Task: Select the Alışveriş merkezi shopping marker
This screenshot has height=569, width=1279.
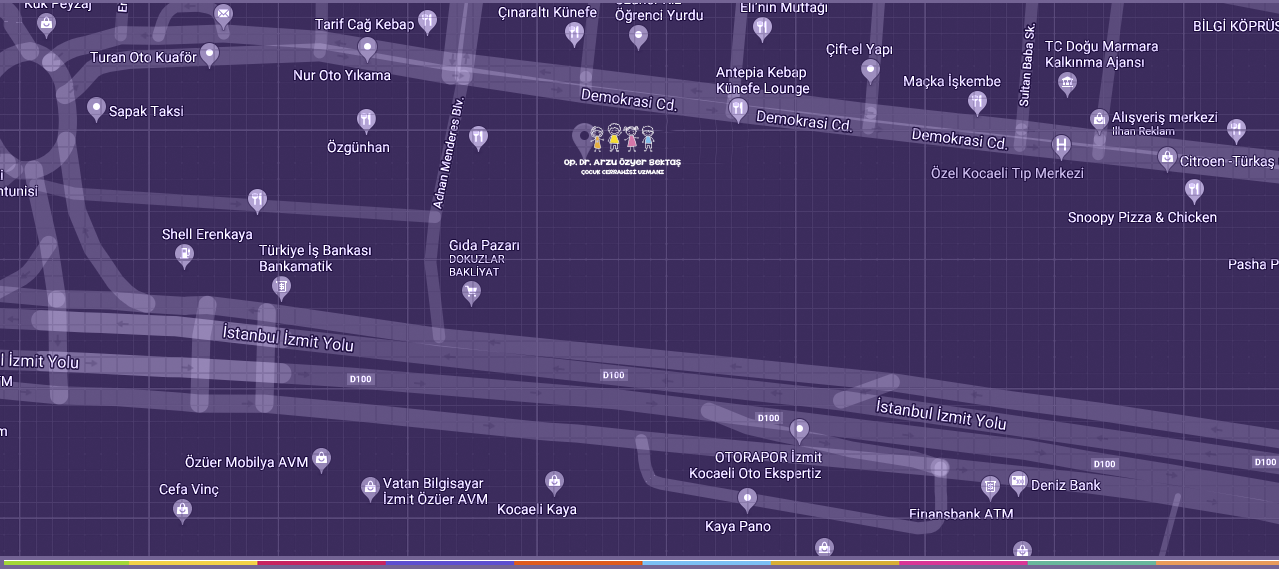Action: click(1099, 122)
